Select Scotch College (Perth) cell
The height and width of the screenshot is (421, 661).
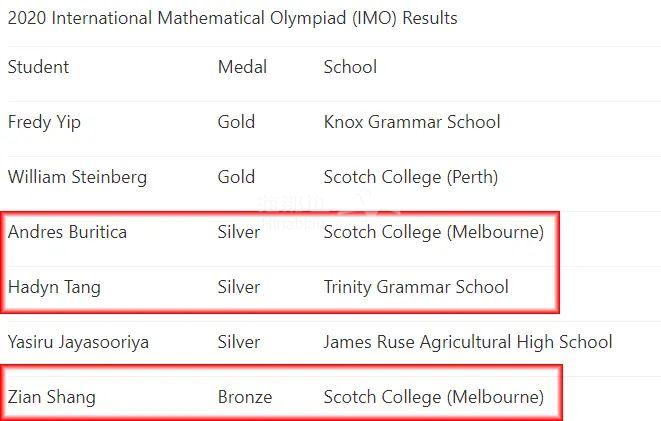click(x=410, y=177)
